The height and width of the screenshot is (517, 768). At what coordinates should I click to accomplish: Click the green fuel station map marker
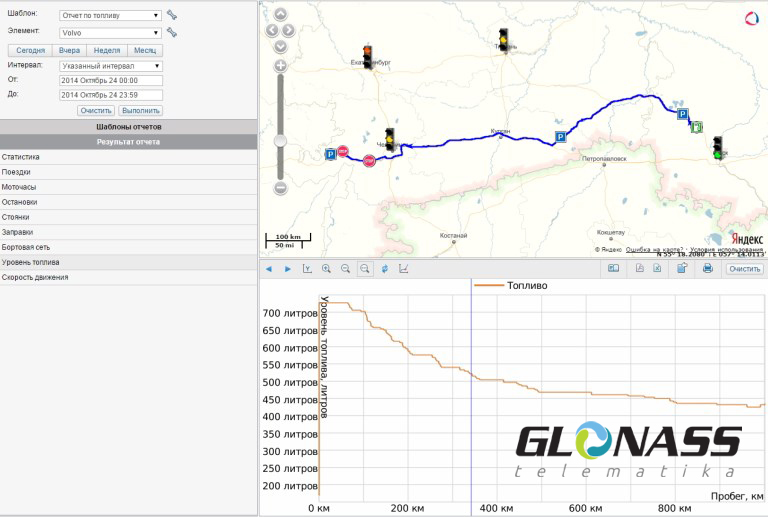(696, 128)
